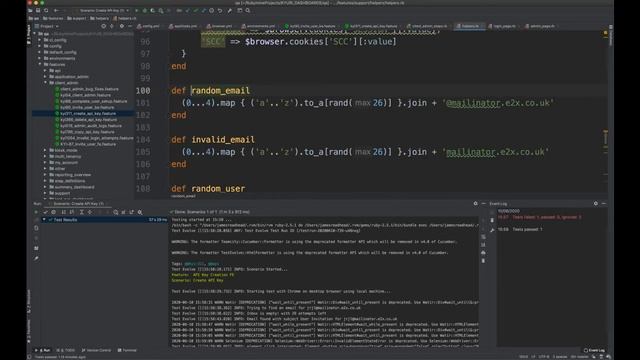Run the scenario with the green play icon
The height and width of the screenshot is (360, 640).
136,11
